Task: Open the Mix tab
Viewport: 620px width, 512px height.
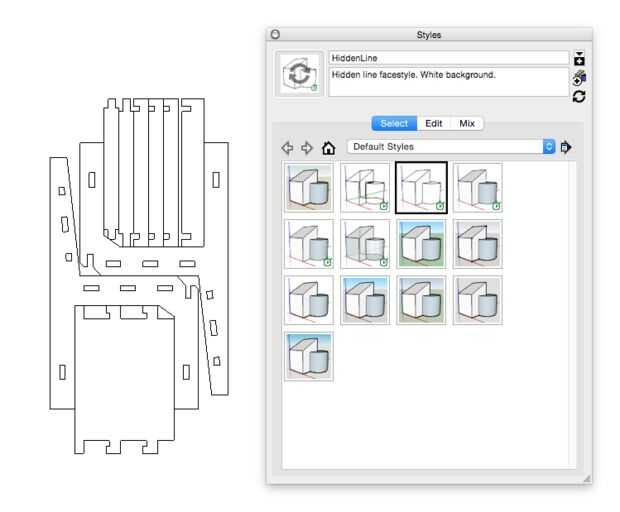Action: pos(467,123)
